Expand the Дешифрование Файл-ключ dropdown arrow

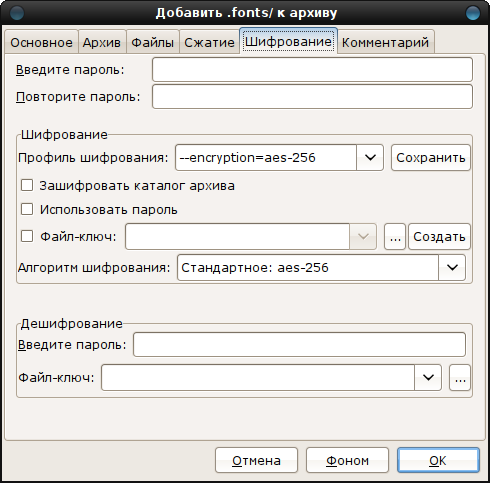click(x=428, y=377)
